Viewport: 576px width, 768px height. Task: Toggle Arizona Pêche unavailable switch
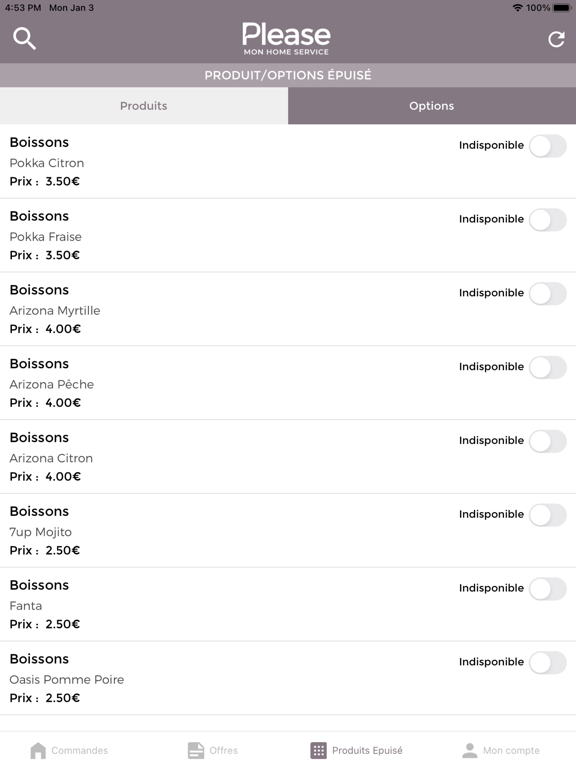pos(548,367)
